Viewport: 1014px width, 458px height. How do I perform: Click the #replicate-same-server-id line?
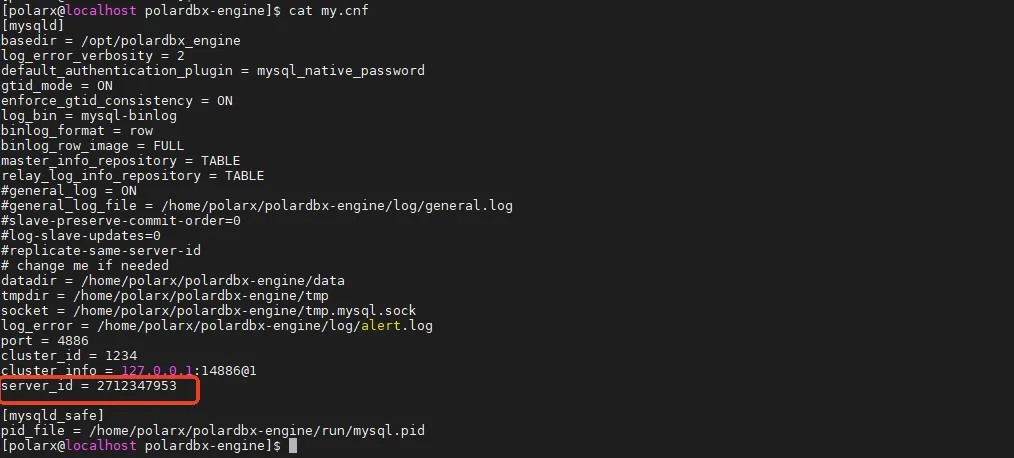pyautogui.click(x=101, y=251)
